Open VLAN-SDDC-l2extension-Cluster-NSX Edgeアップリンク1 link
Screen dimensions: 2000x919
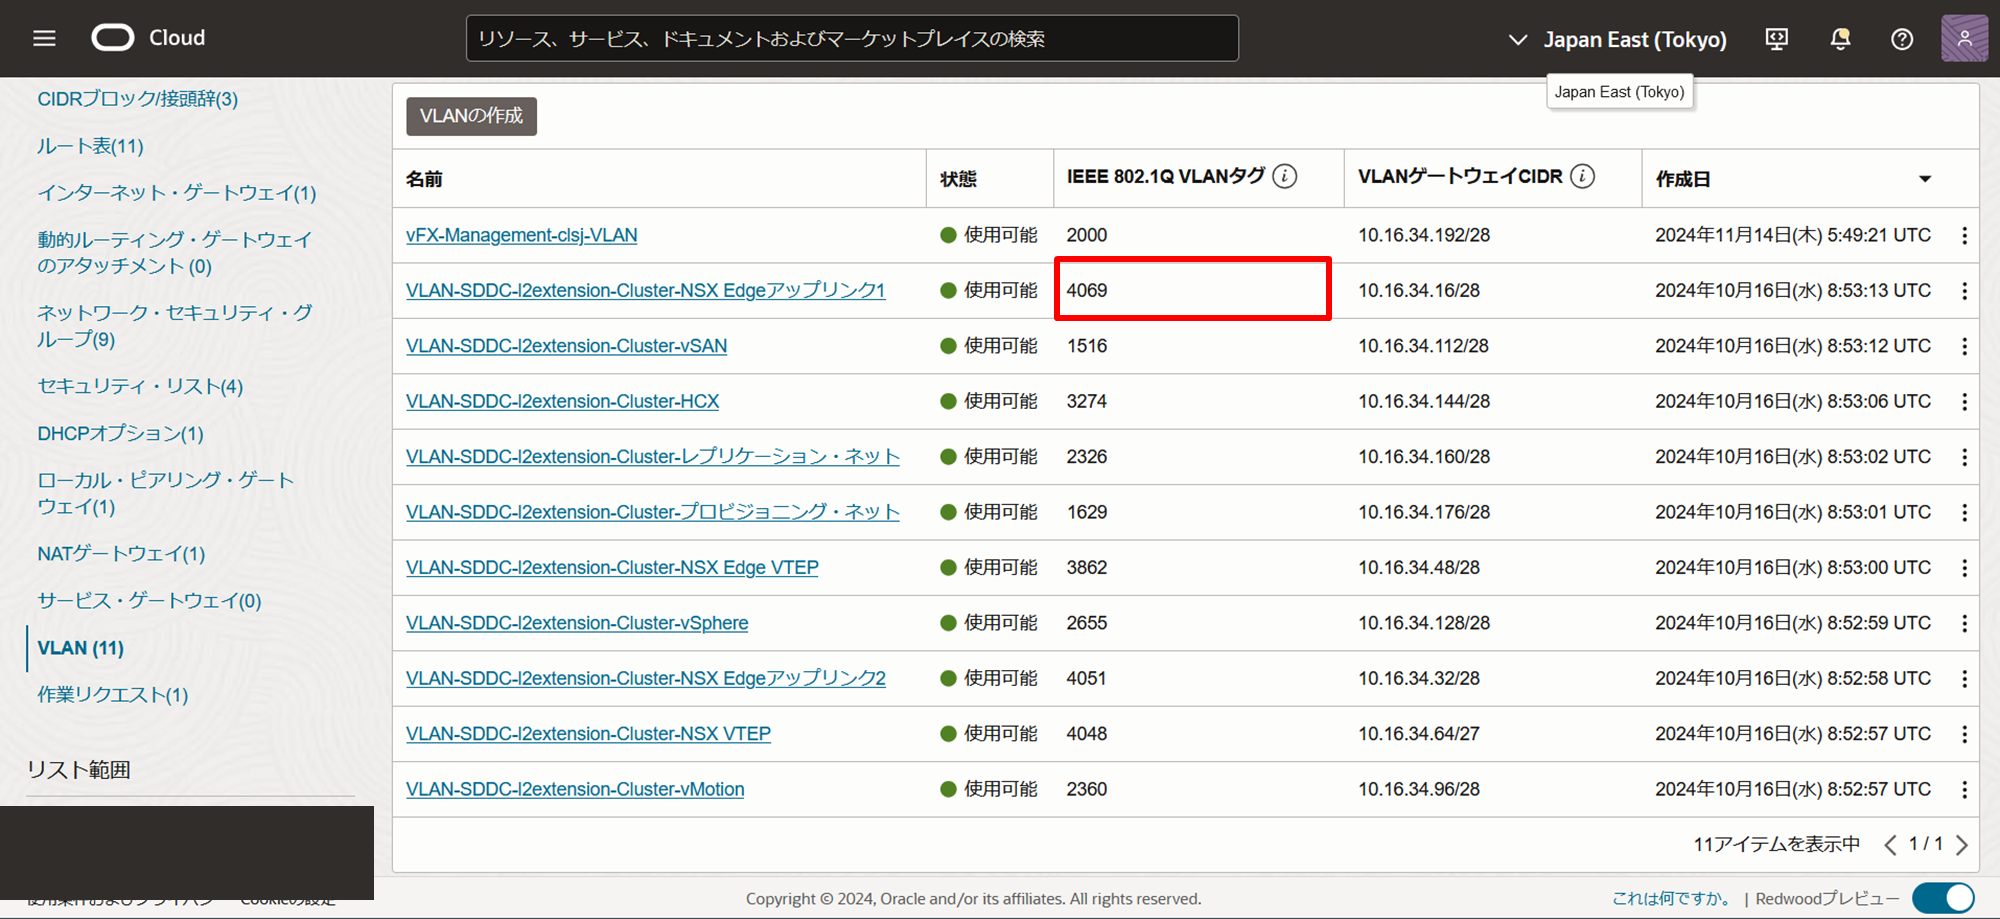tap(646, 290)
